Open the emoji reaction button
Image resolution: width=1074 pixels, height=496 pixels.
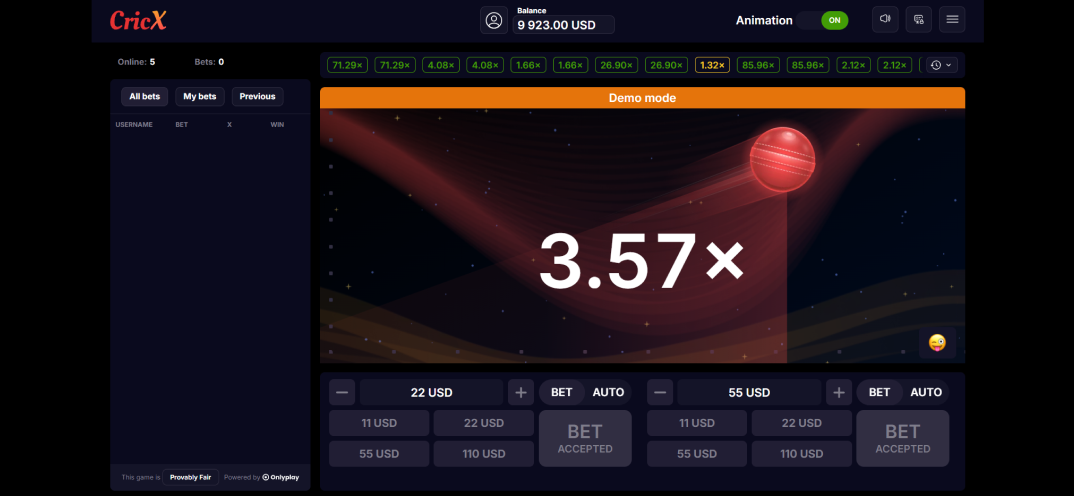[937, 343]
